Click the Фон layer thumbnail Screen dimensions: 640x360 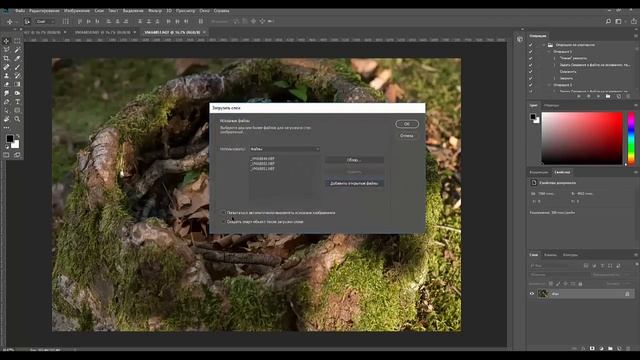point(542,293)
